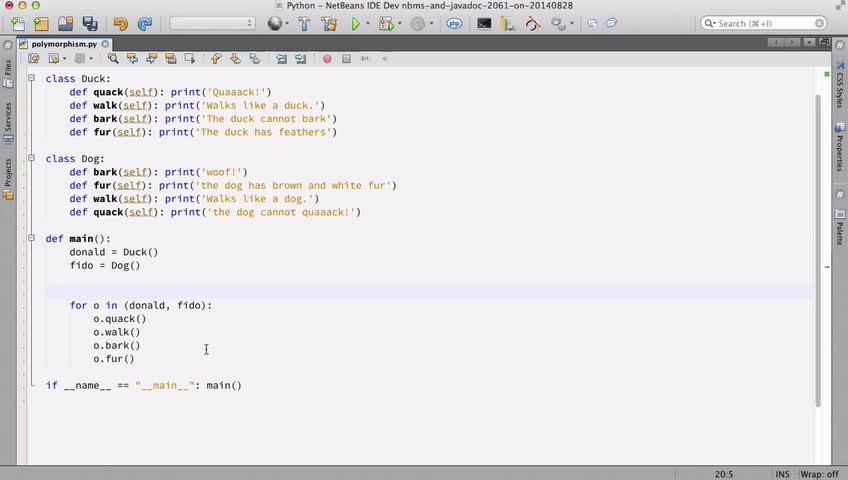Viewport: 848px width, 480px height.
Task: Click the PHP toolbar icon
Action: pos(454,24)
